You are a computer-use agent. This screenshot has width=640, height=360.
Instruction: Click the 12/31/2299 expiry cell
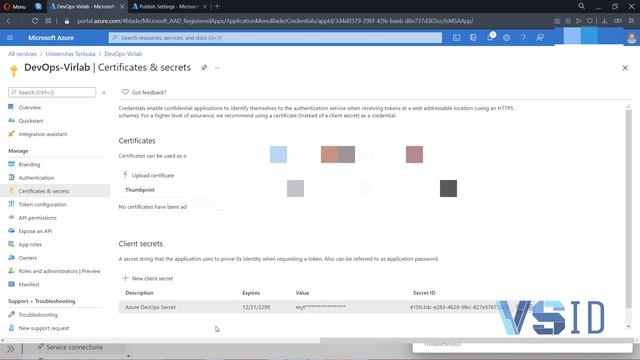click(x=256, y=307)
